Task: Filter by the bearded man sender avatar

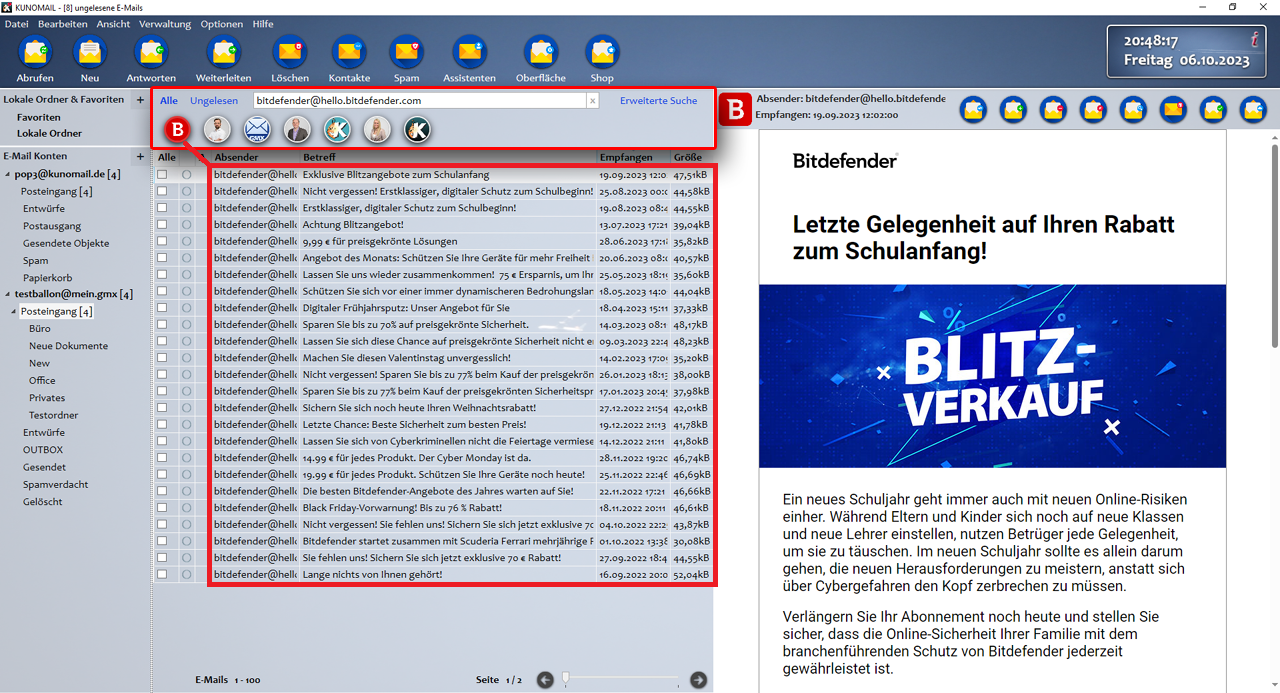Action: tap(217, 129)
